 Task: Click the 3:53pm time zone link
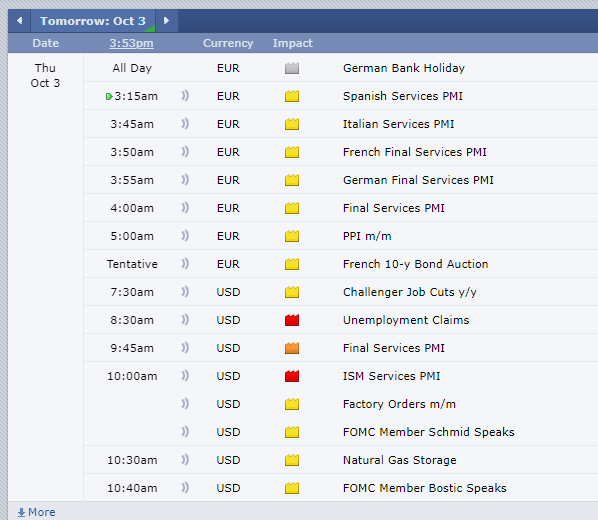point(132,43)
